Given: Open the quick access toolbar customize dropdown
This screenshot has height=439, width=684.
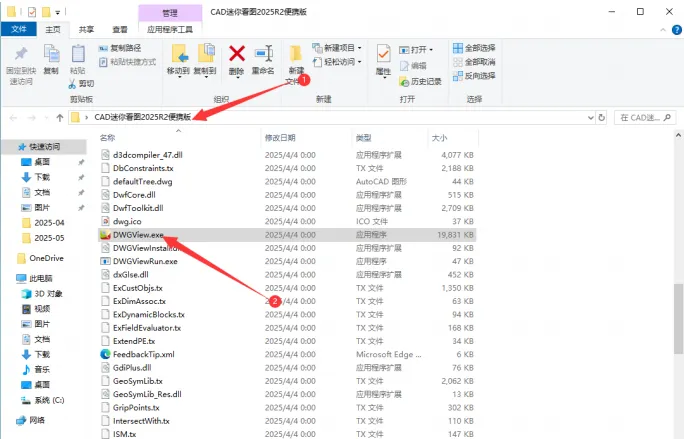Looking at the screenshot, I should [58, 12].
